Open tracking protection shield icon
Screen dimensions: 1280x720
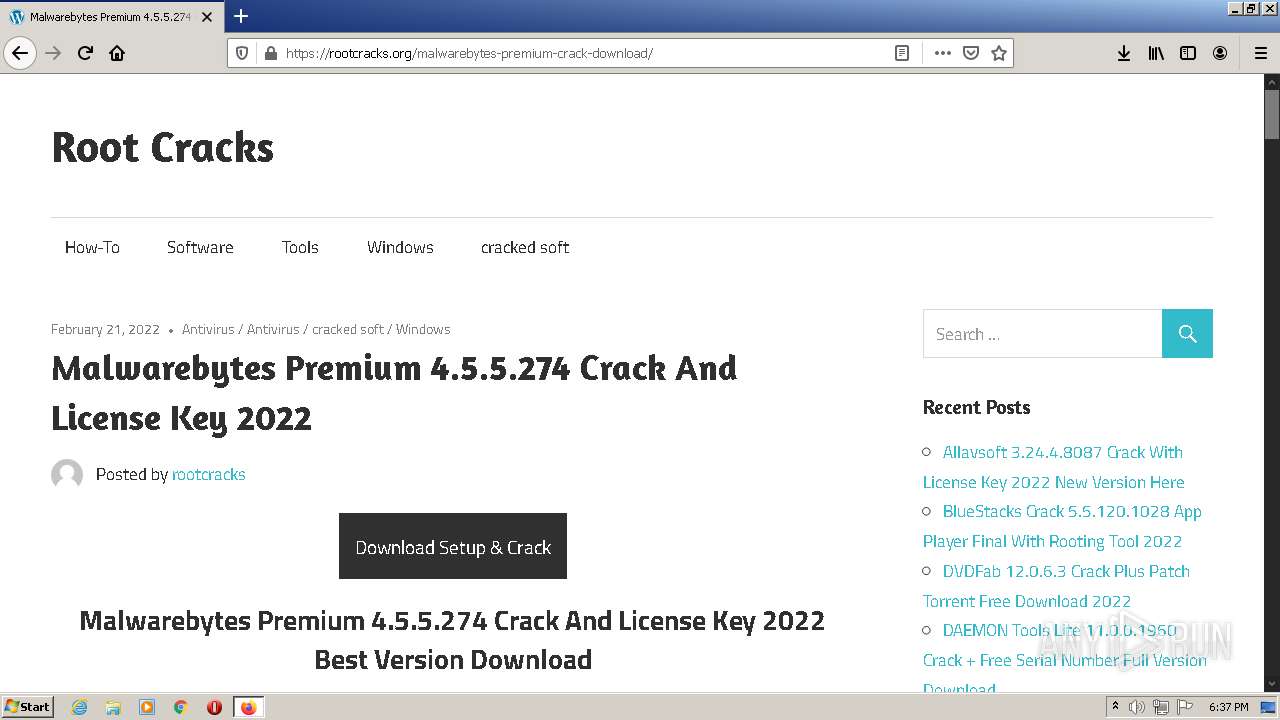point(241,53)
